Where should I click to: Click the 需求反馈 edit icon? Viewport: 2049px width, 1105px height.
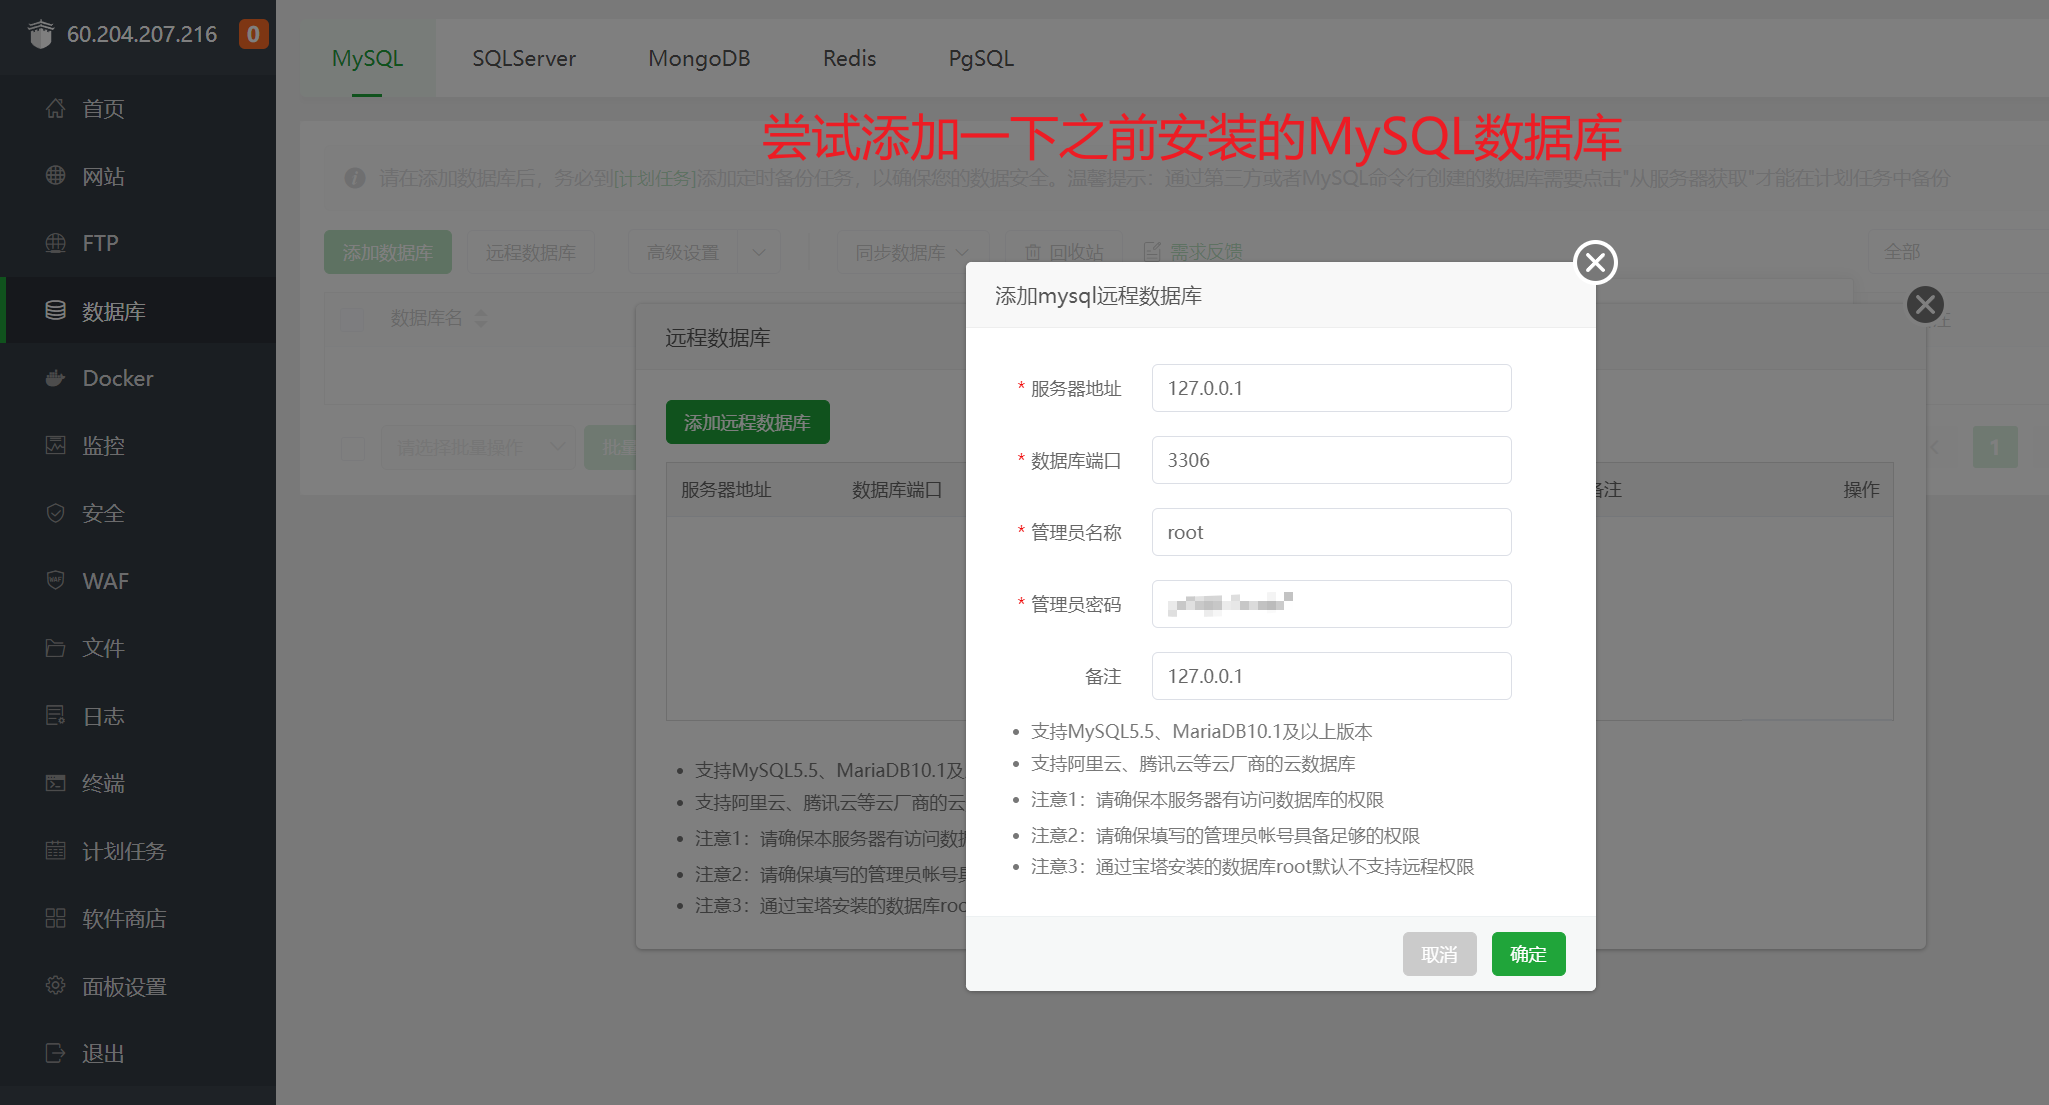click(x=1152, y=251)
